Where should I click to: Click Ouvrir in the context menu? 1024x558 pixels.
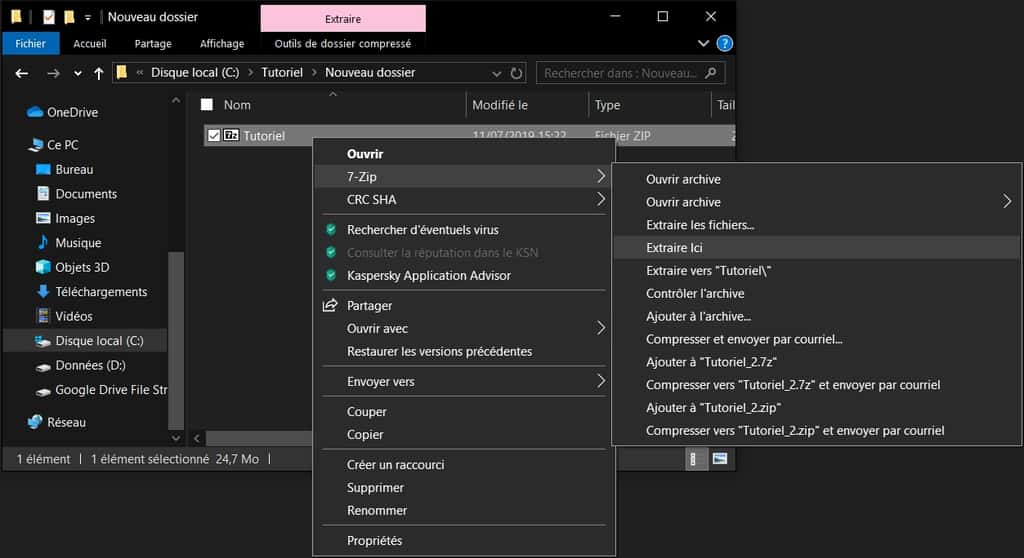[x=464, y=154]
